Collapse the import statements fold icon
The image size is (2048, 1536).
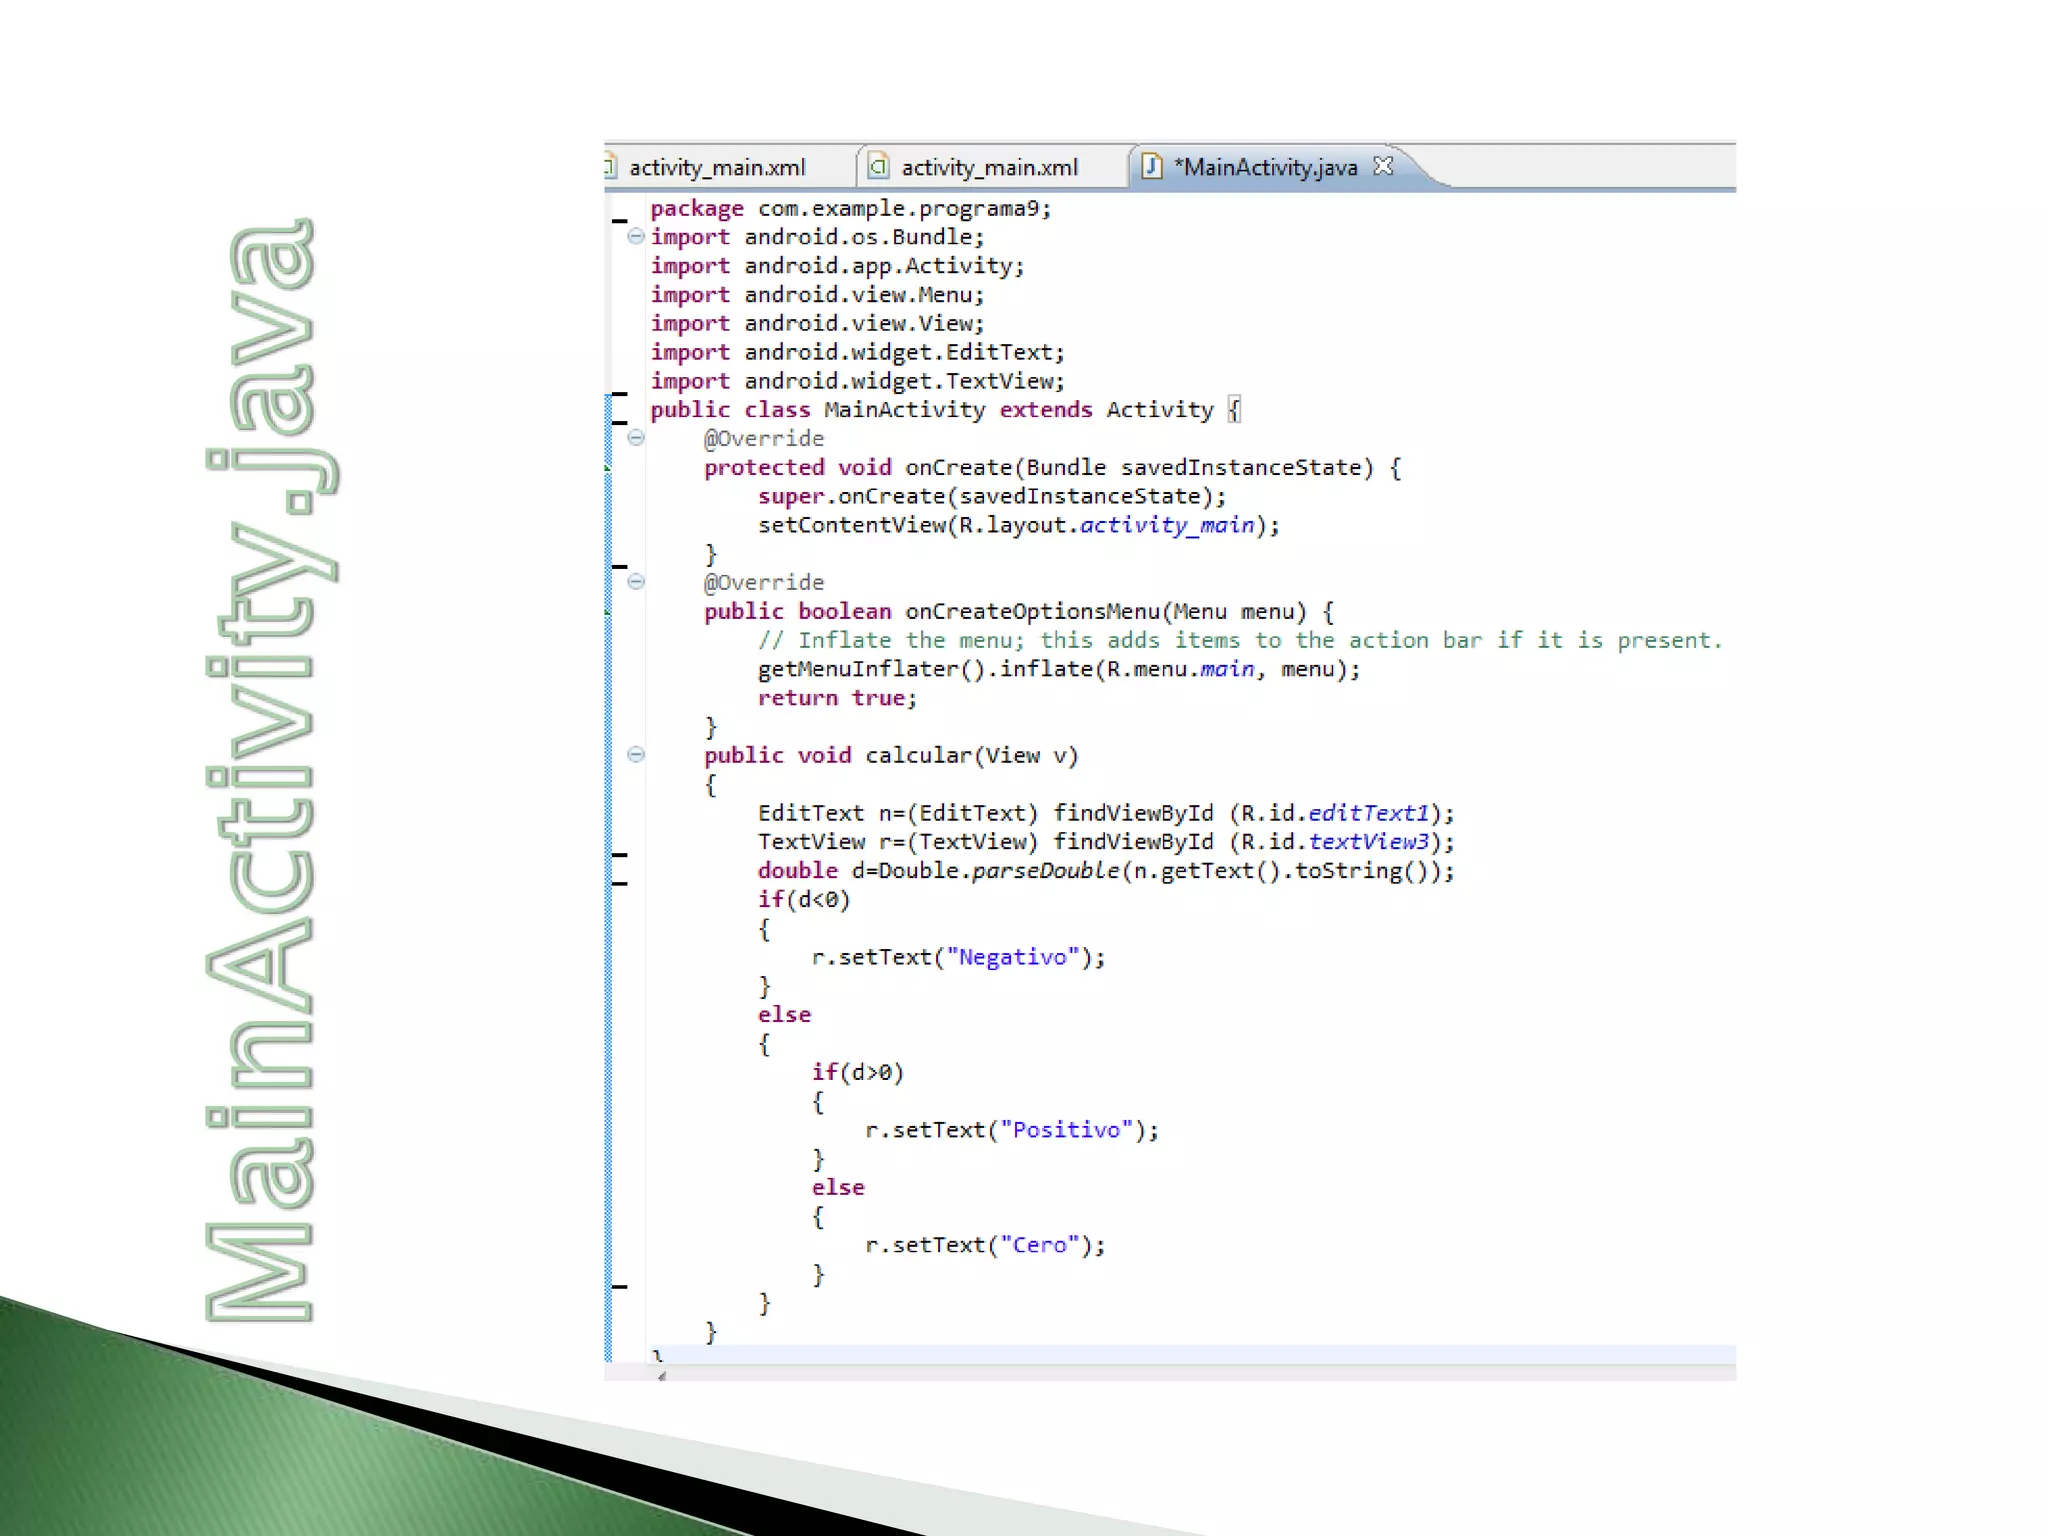coord(635,237)
